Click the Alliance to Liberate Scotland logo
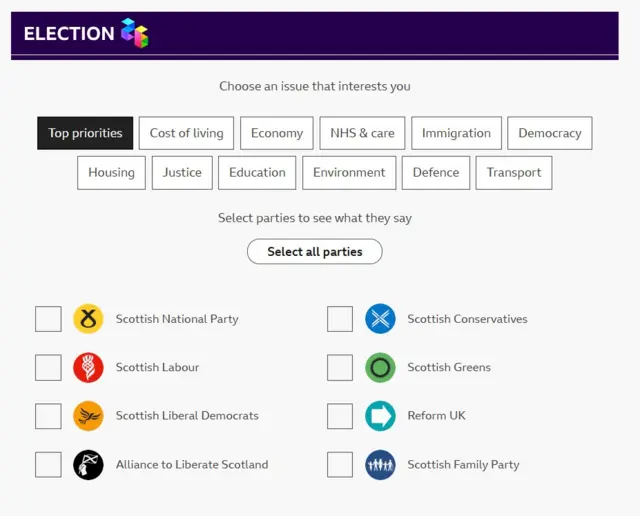Image resolution: width=640 pixels, height=516 pixels. click(88, 464)
